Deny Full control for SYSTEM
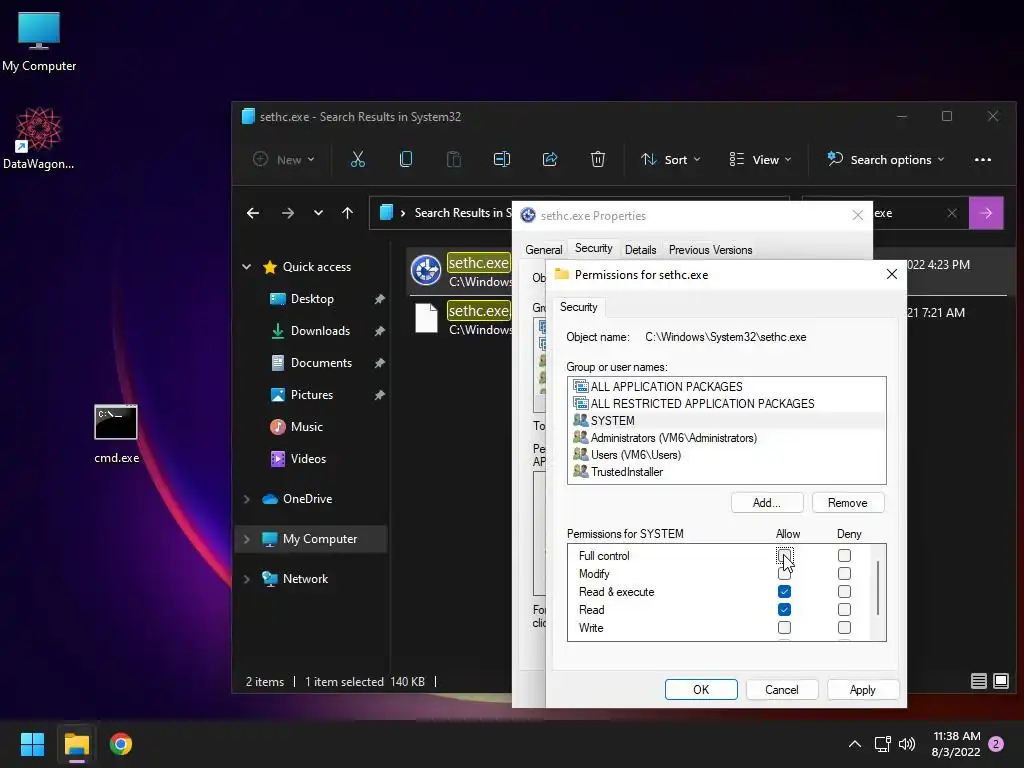This screenshot has height=768, width=1024. (x=844, y=556)
